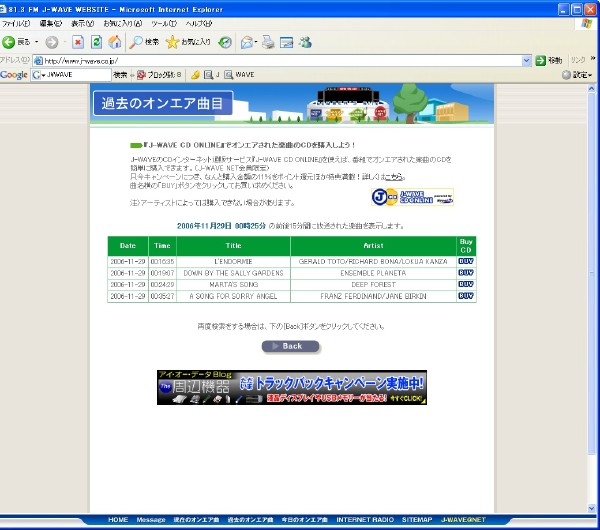Click the Print icon in toolbar
This screenshot has width=600, height=530.
tap(266, 42)
